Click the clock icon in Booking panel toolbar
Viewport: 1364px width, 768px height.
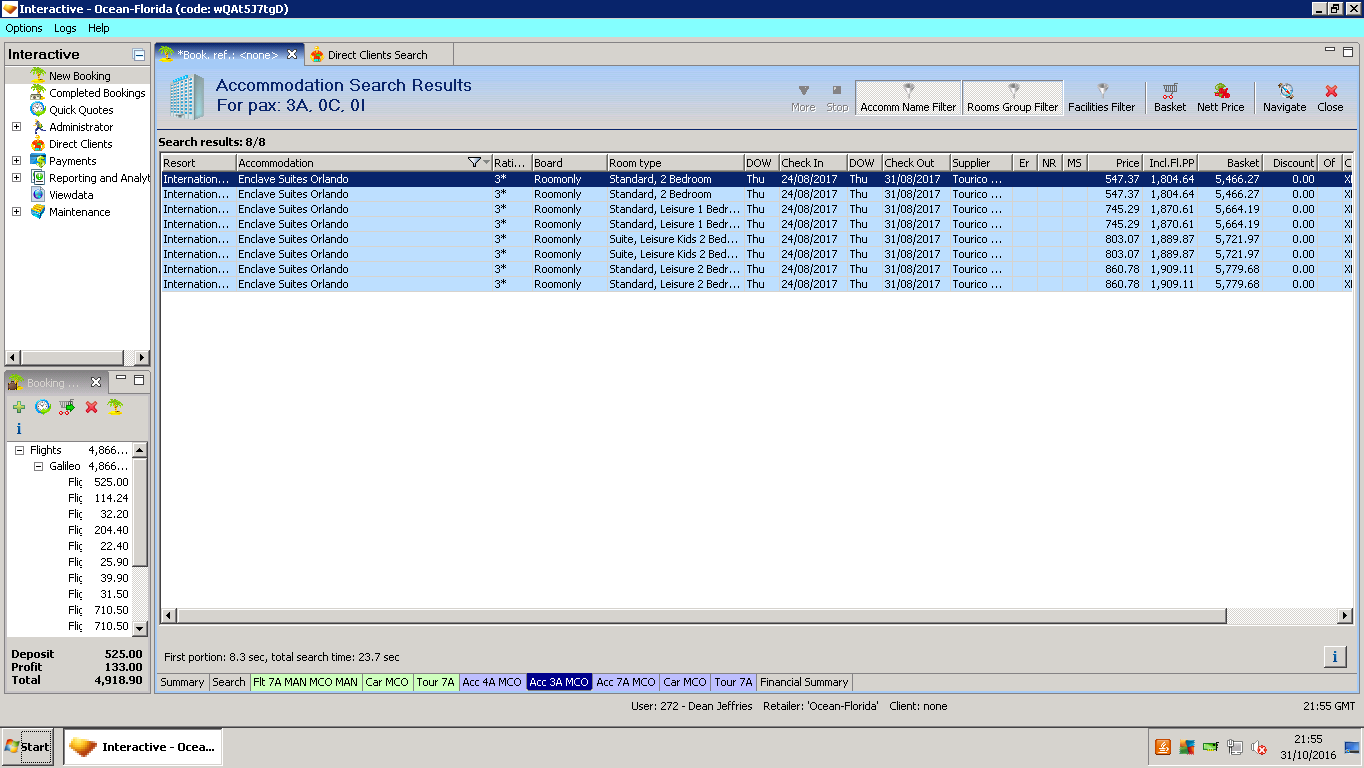[x=43, y=407]
